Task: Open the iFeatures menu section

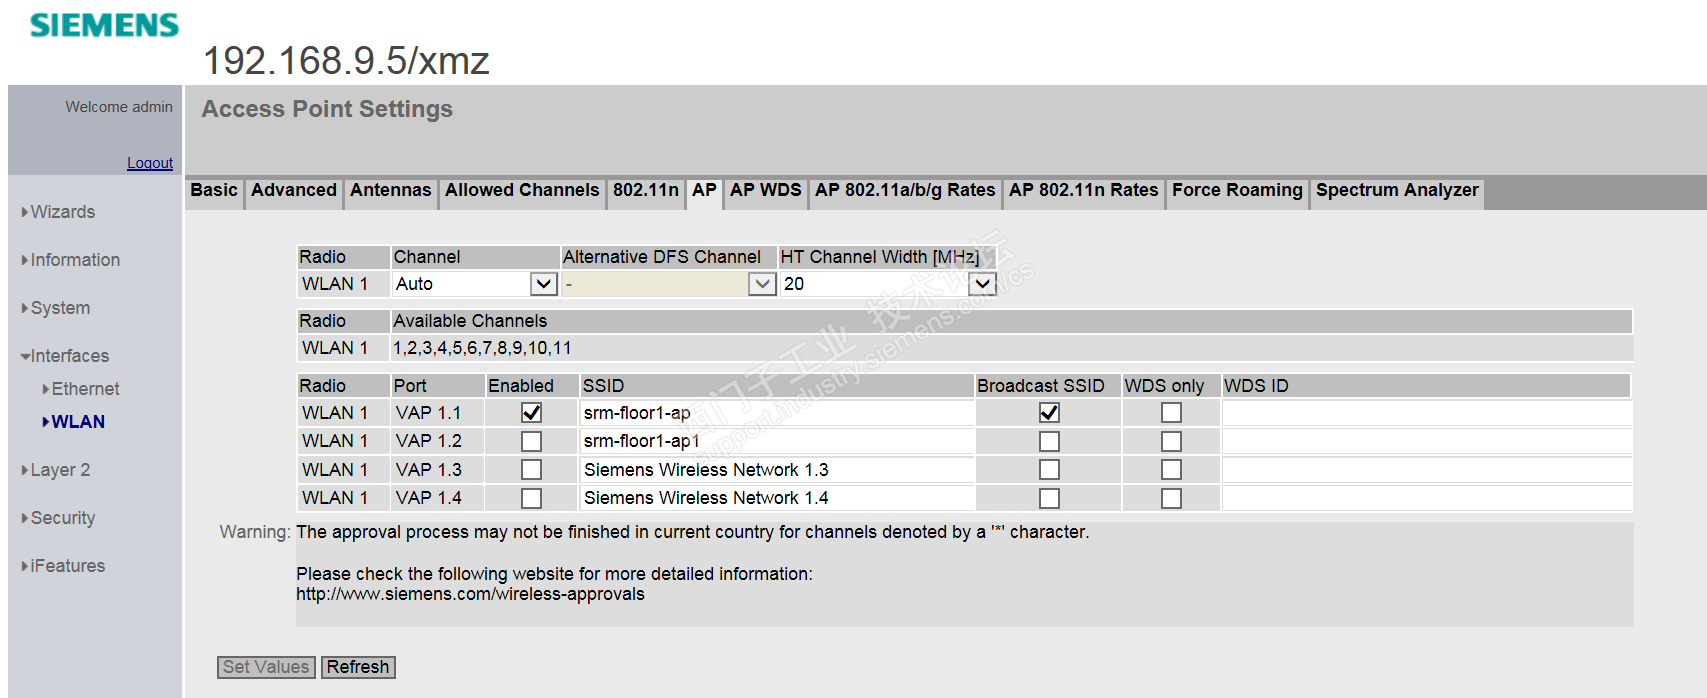Action: click(67, 566)
